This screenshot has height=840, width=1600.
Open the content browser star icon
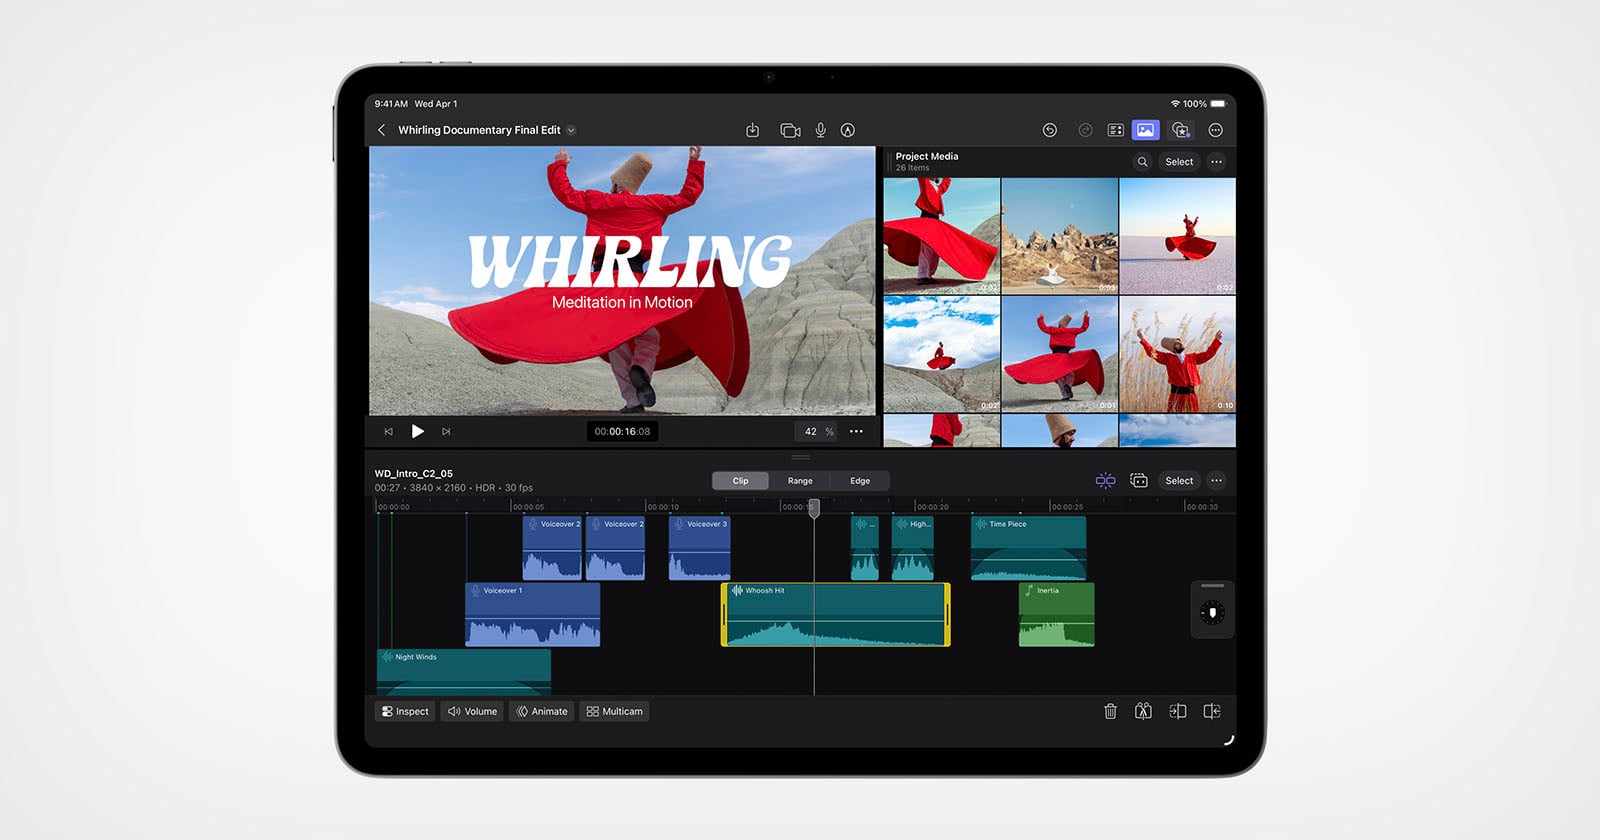1181,130
